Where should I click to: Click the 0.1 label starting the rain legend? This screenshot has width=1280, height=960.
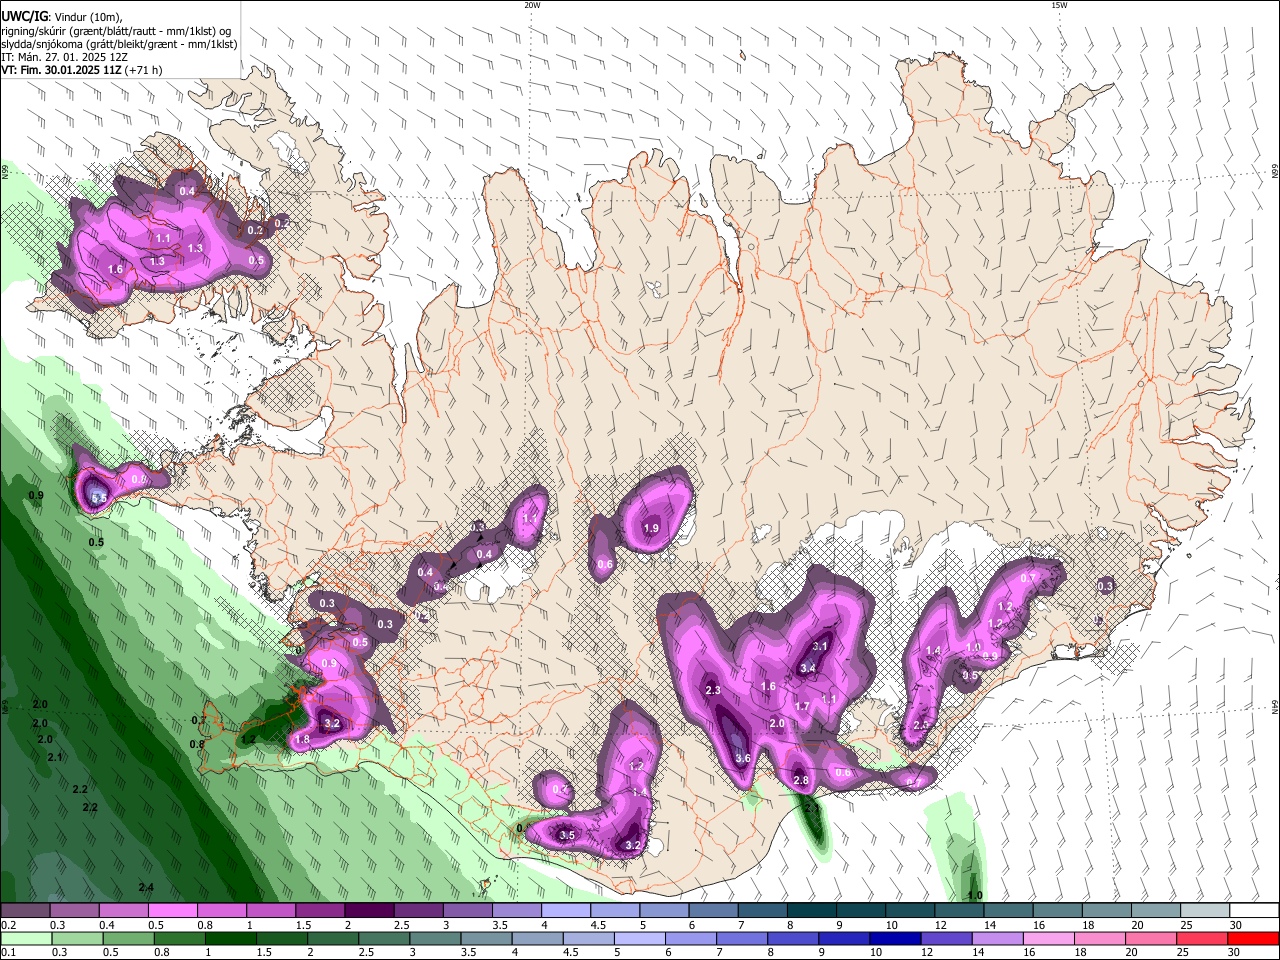[x=7, y=952]
